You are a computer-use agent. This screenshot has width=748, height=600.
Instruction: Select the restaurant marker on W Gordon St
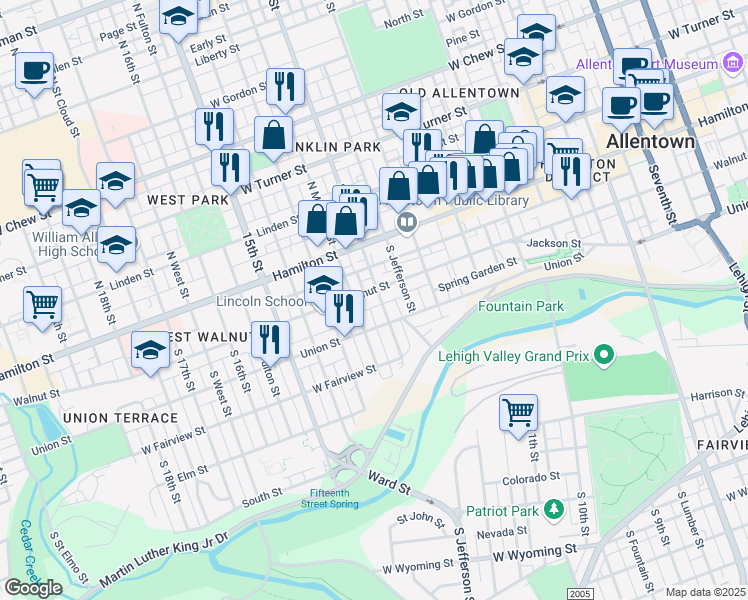(x=213, y=125)
